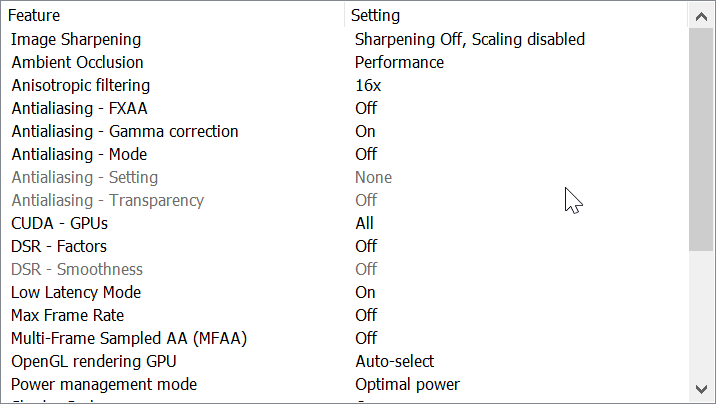716x404 pixels.
Task: Click the scroll down arrow
Action: click(702, 388)
